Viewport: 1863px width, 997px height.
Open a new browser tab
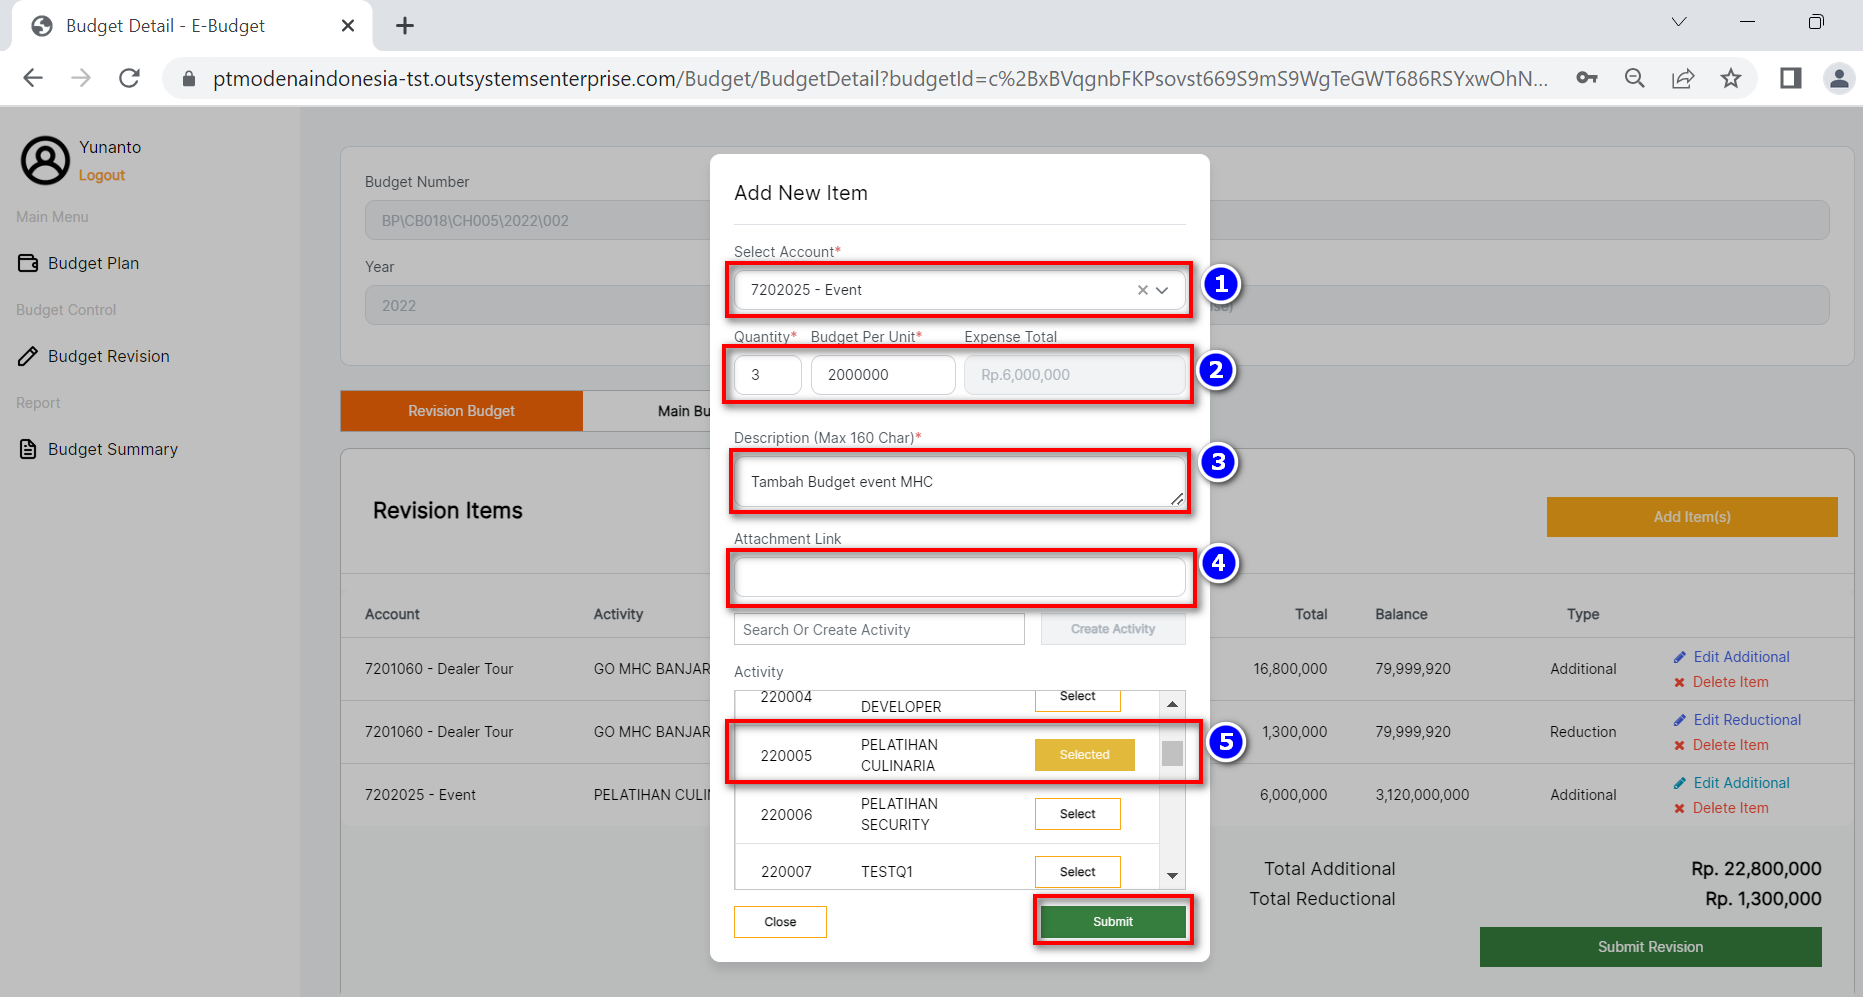(x=405, y=26)
